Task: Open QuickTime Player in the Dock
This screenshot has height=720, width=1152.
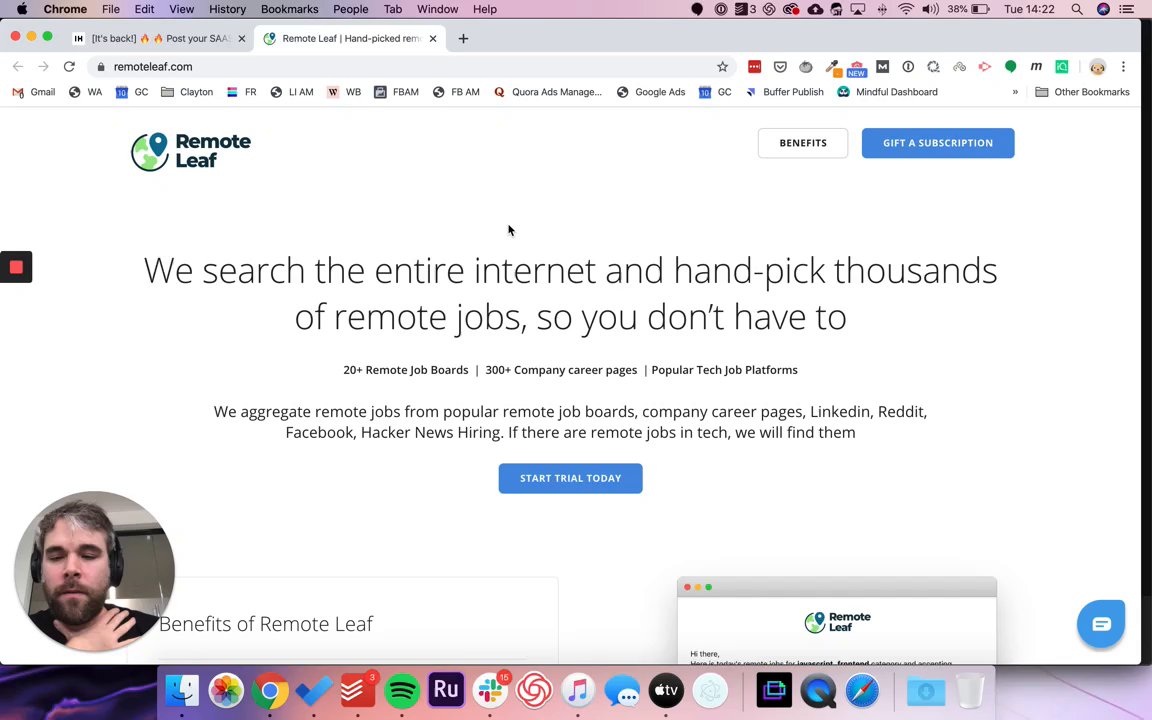Action: click(x=818, y=691)
